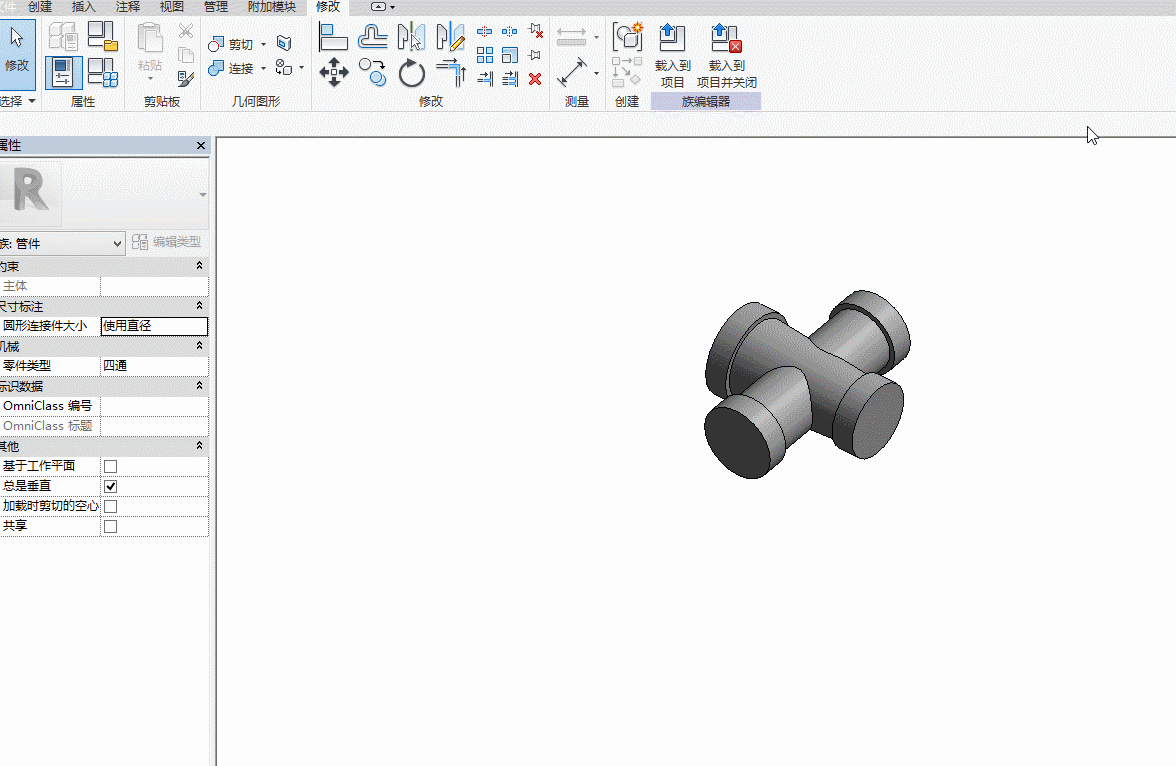Close the Properties palette
The width and height of the screenshot is (1176, 766).
tap(201, 146)
